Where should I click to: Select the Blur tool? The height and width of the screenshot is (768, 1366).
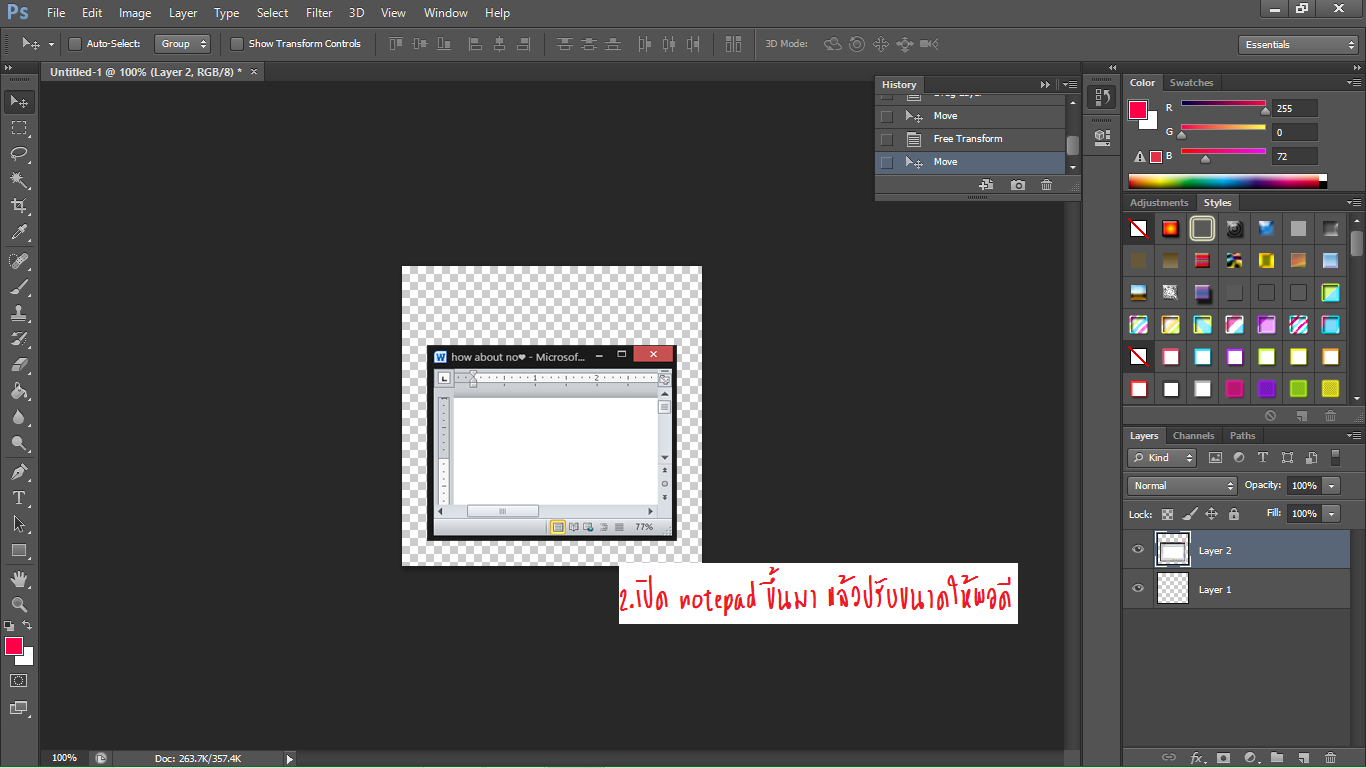coord(19,417)
